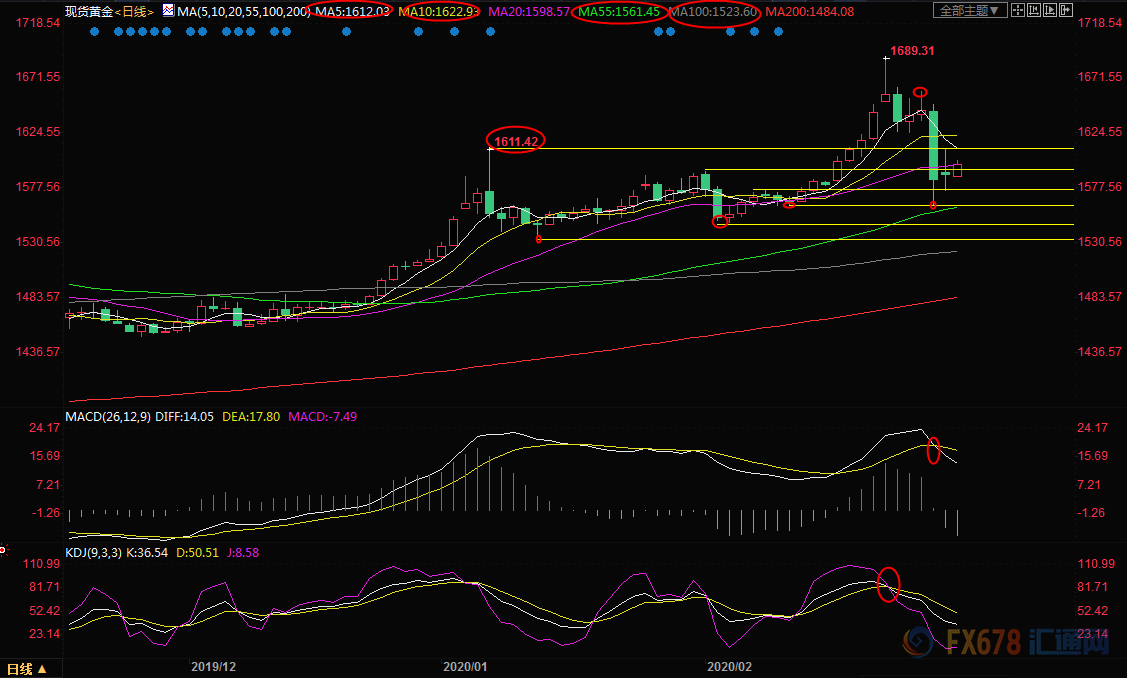Screen dimensions: 1127x678
Task: Click the play-forward range icon
Action: point(1049,10)
